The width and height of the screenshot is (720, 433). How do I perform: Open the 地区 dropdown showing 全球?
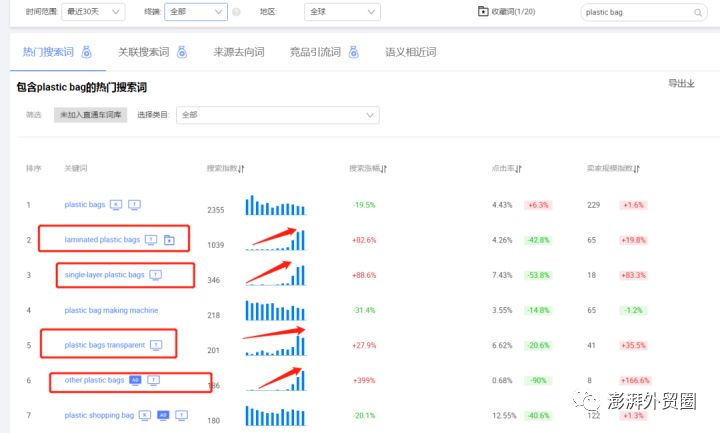coord(342,12)
